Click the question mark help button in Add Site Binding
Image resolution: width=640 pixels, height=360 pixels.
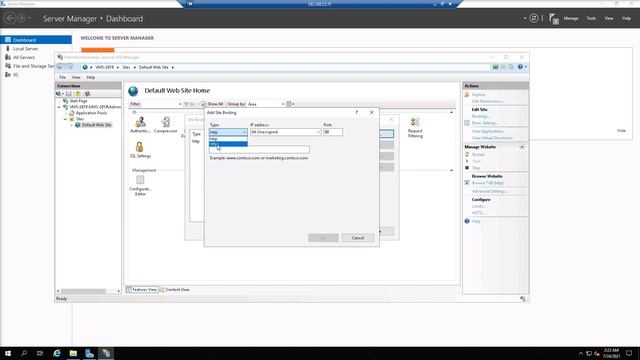pos(357,113)
